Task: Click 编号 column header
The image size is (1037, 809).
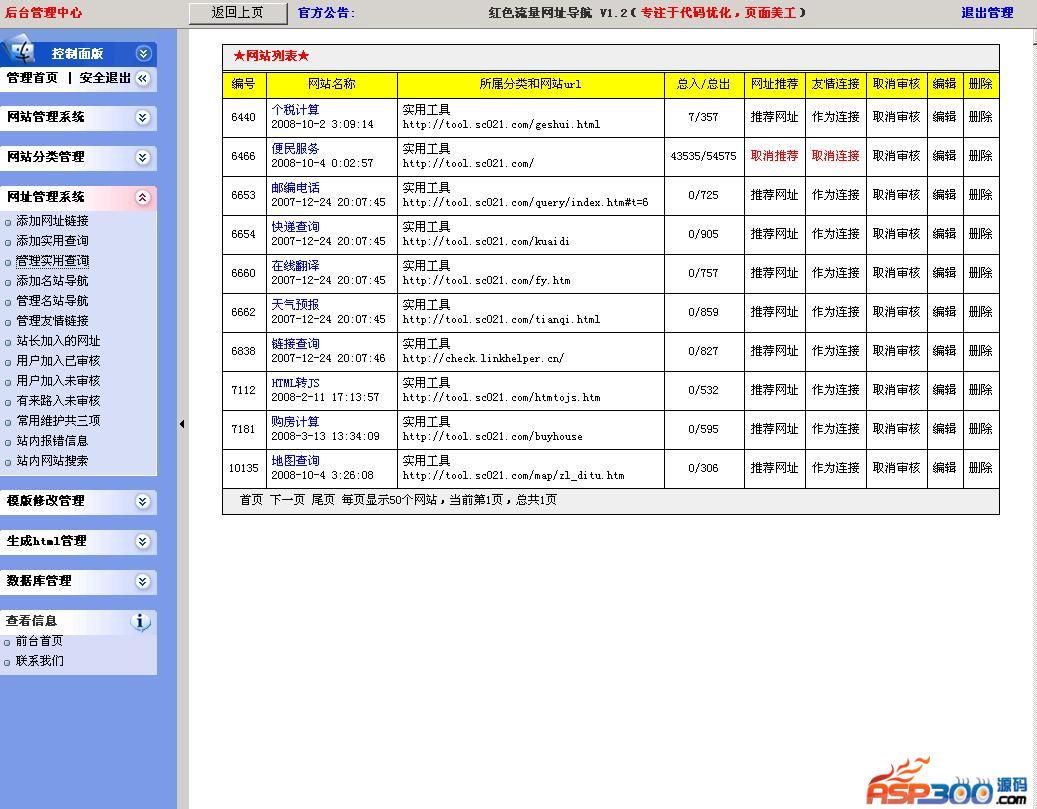Action: pos(243,84)
